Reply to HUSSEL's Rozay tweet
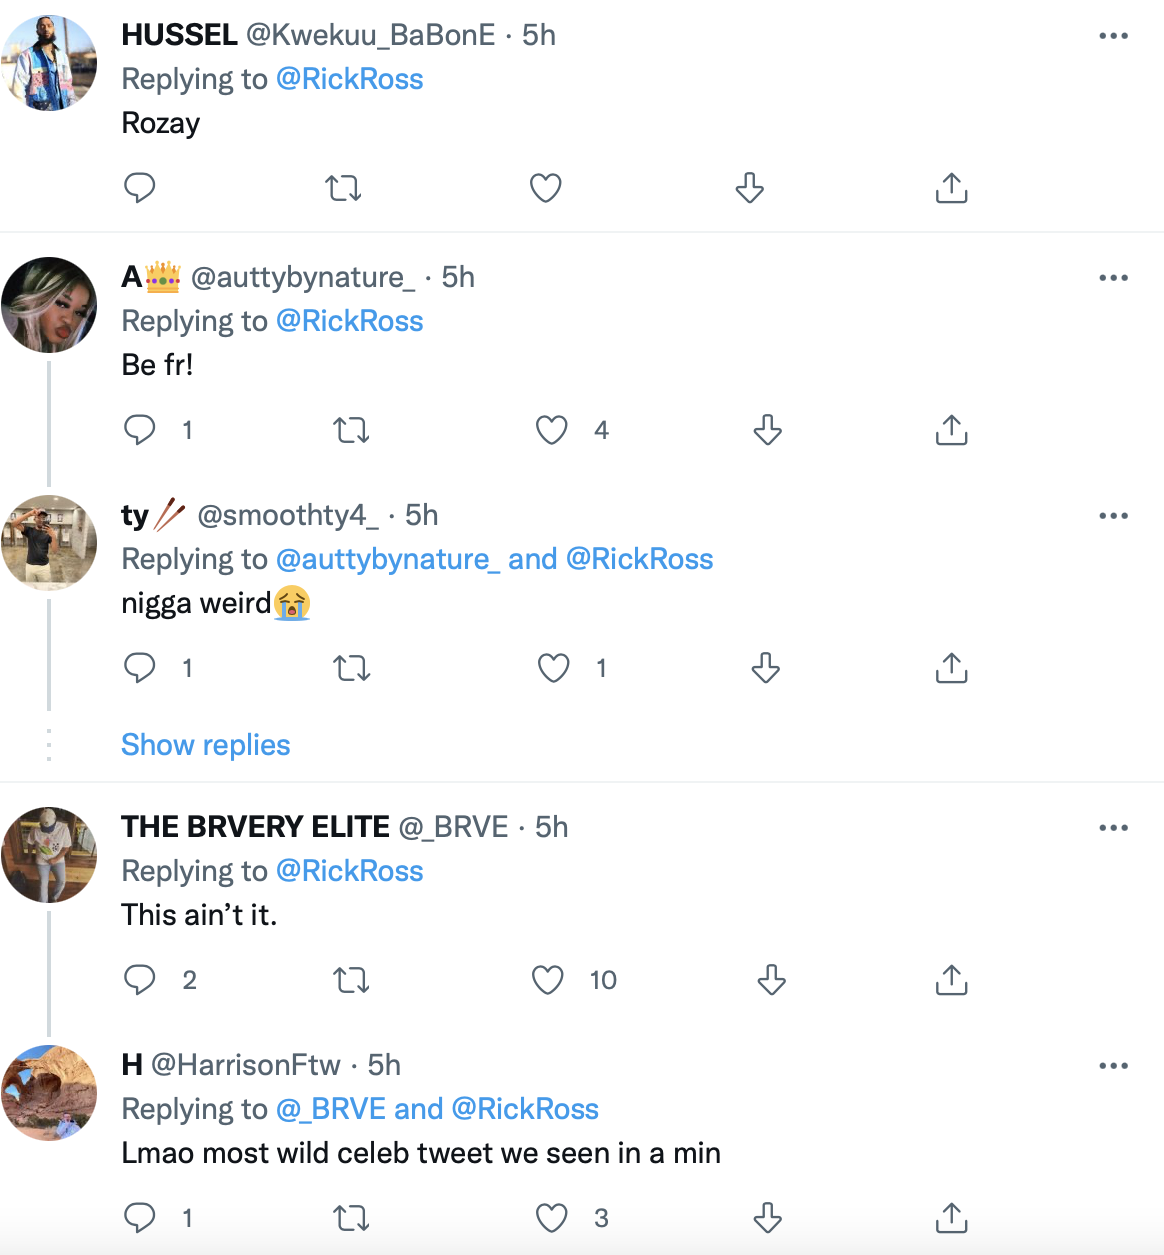This screenshot has height=1255, width=1164. pyautogui.click(x=140, y=188)
